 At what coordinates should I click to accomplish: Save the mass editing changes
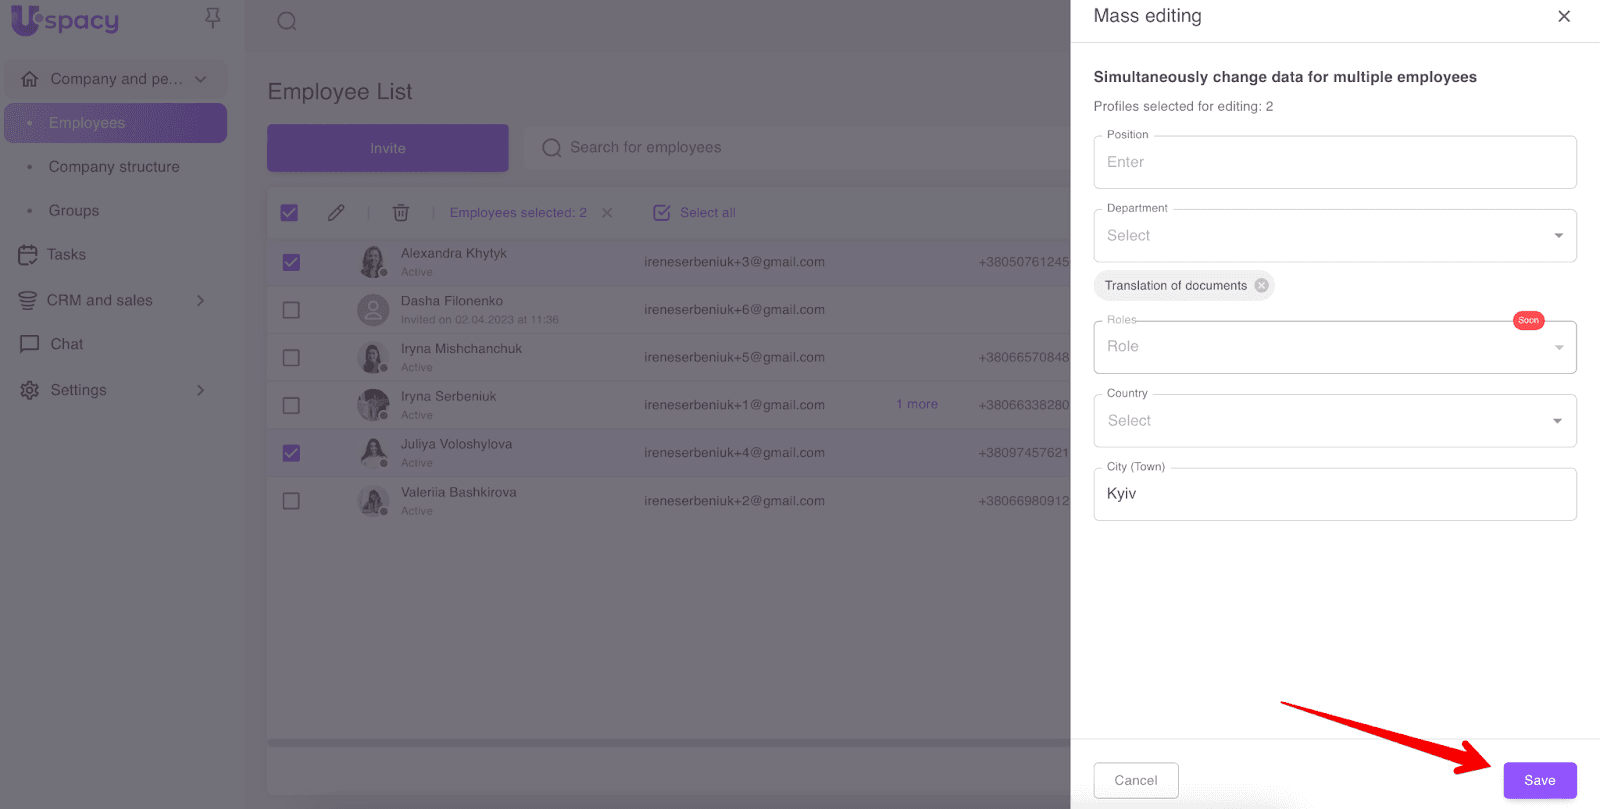tap(1539, 780)
